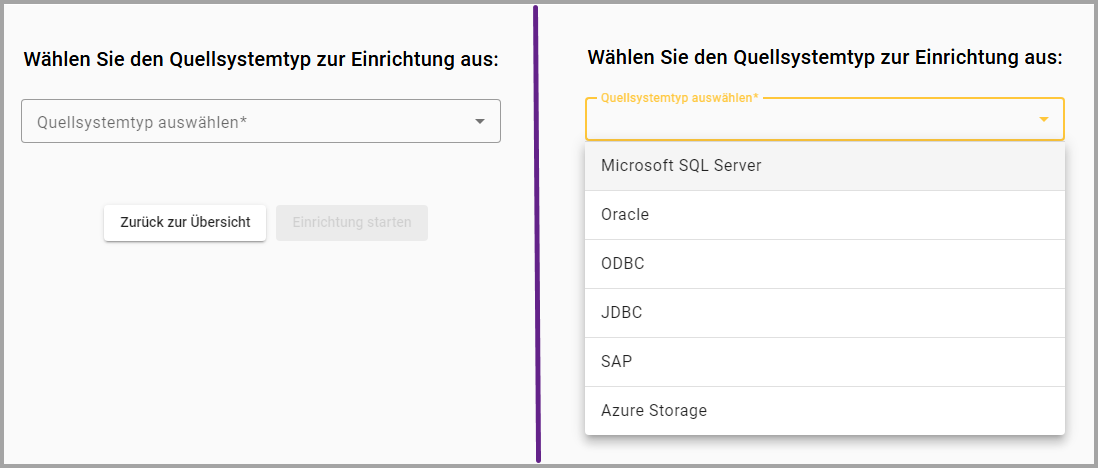The image size is (1098, 468).
Task: Select Microsoft SQL Server from the list
Action: [681, 166]
